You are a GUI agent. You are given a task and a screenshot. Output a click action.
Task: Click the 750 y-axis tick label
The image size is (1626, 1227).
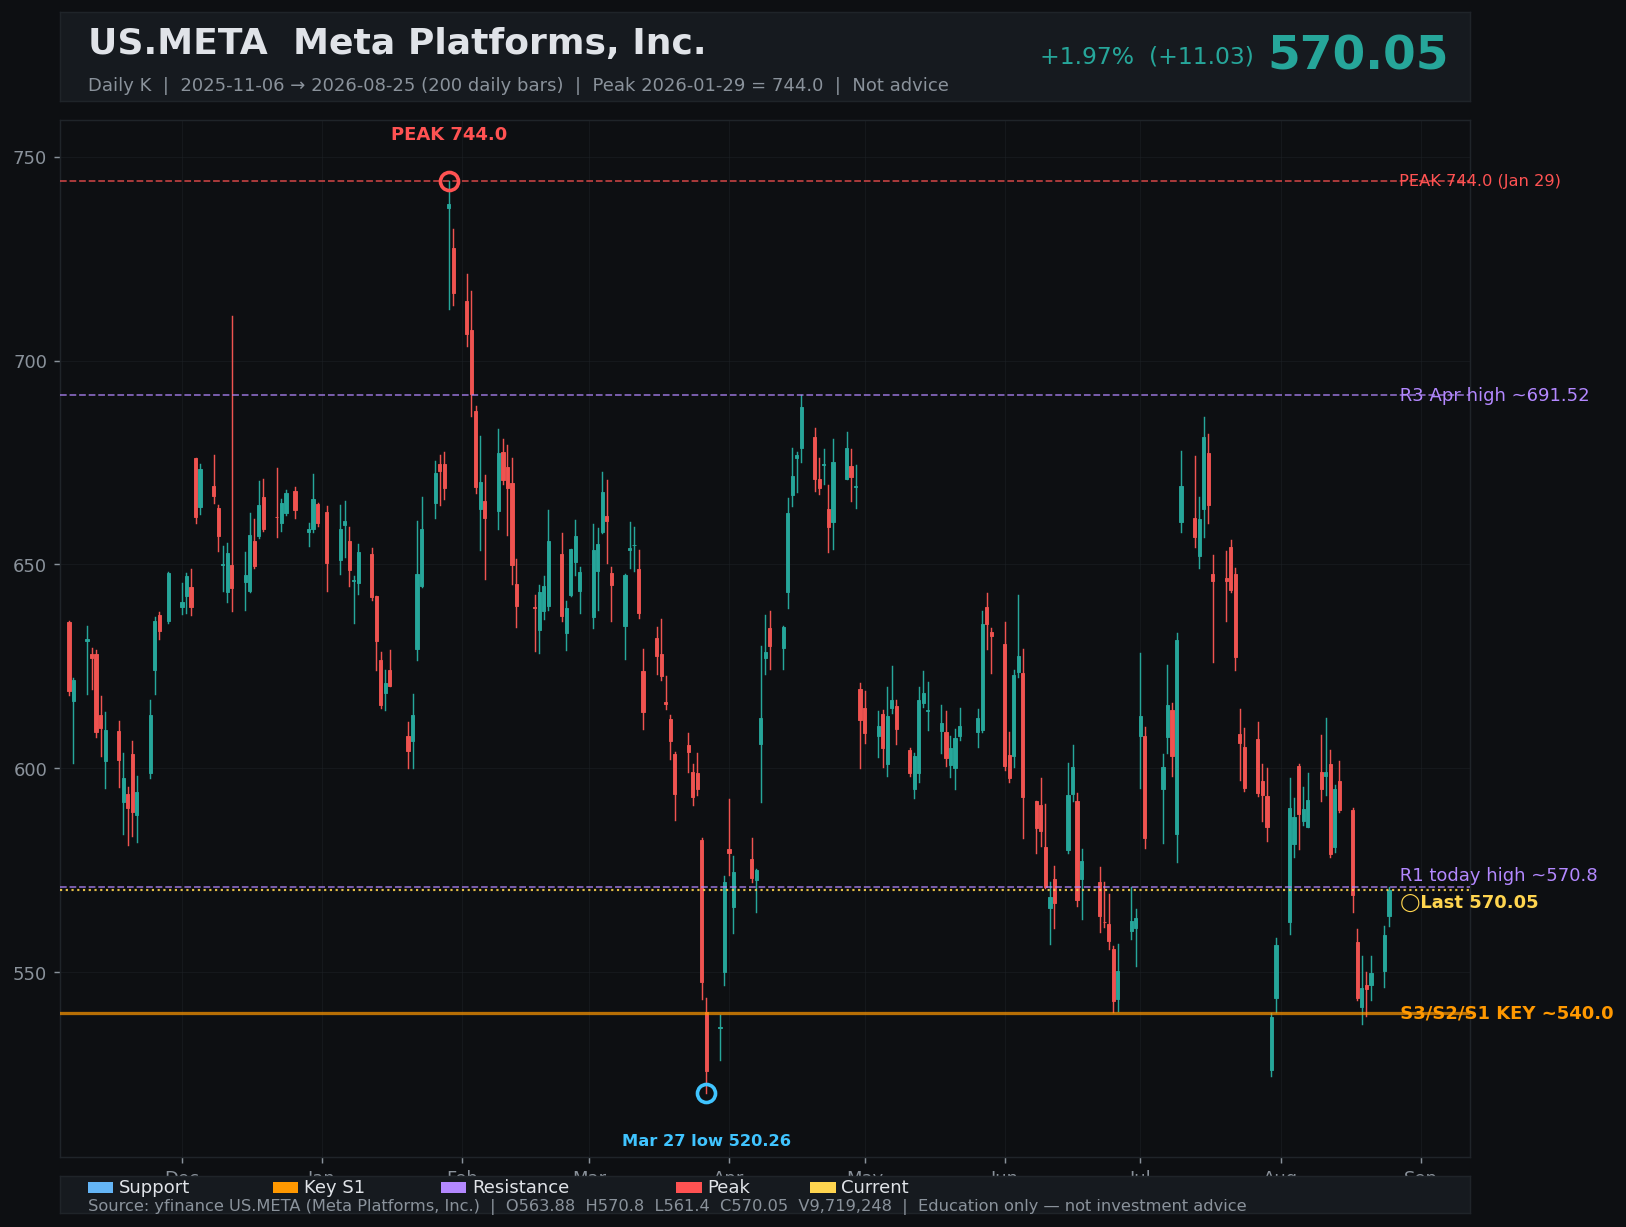click(29, 157)
